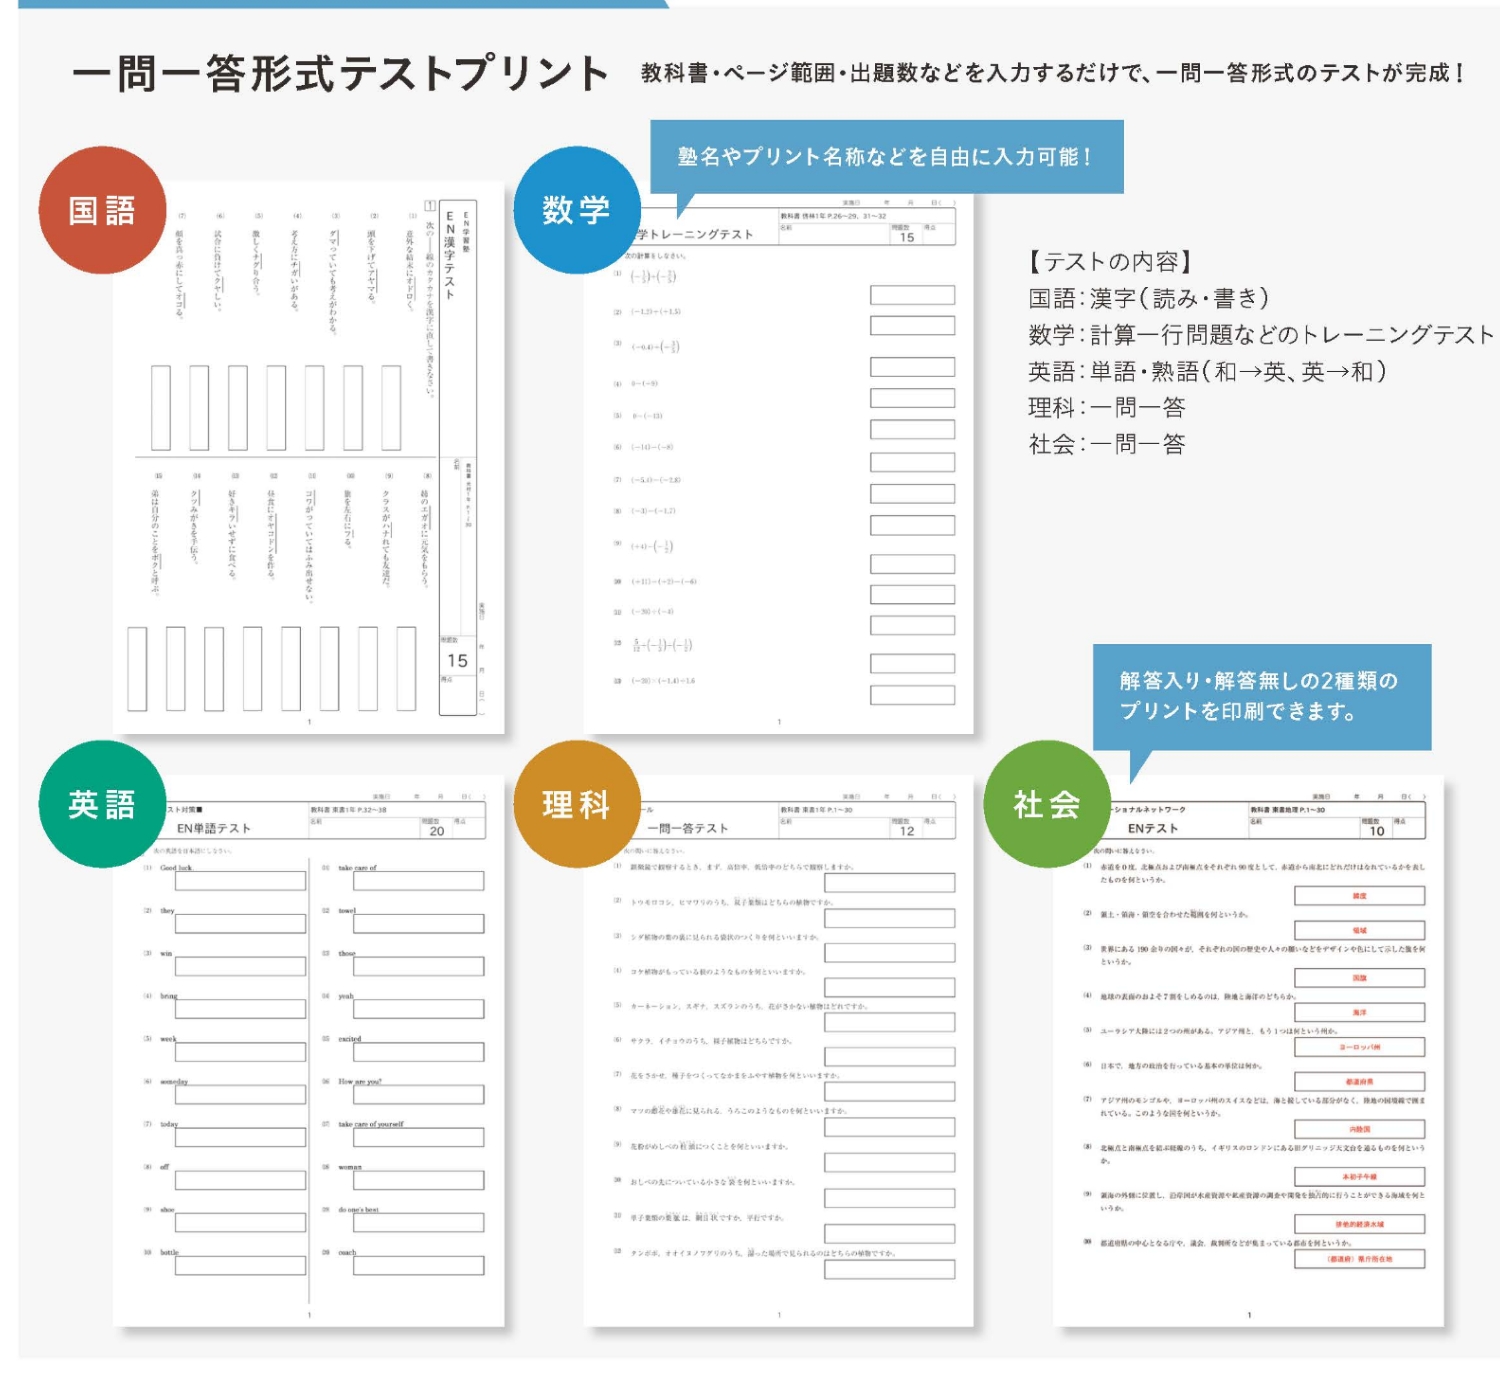Click the line 英語:単語・熟語(和→英、英→和)

(1207, 371)
